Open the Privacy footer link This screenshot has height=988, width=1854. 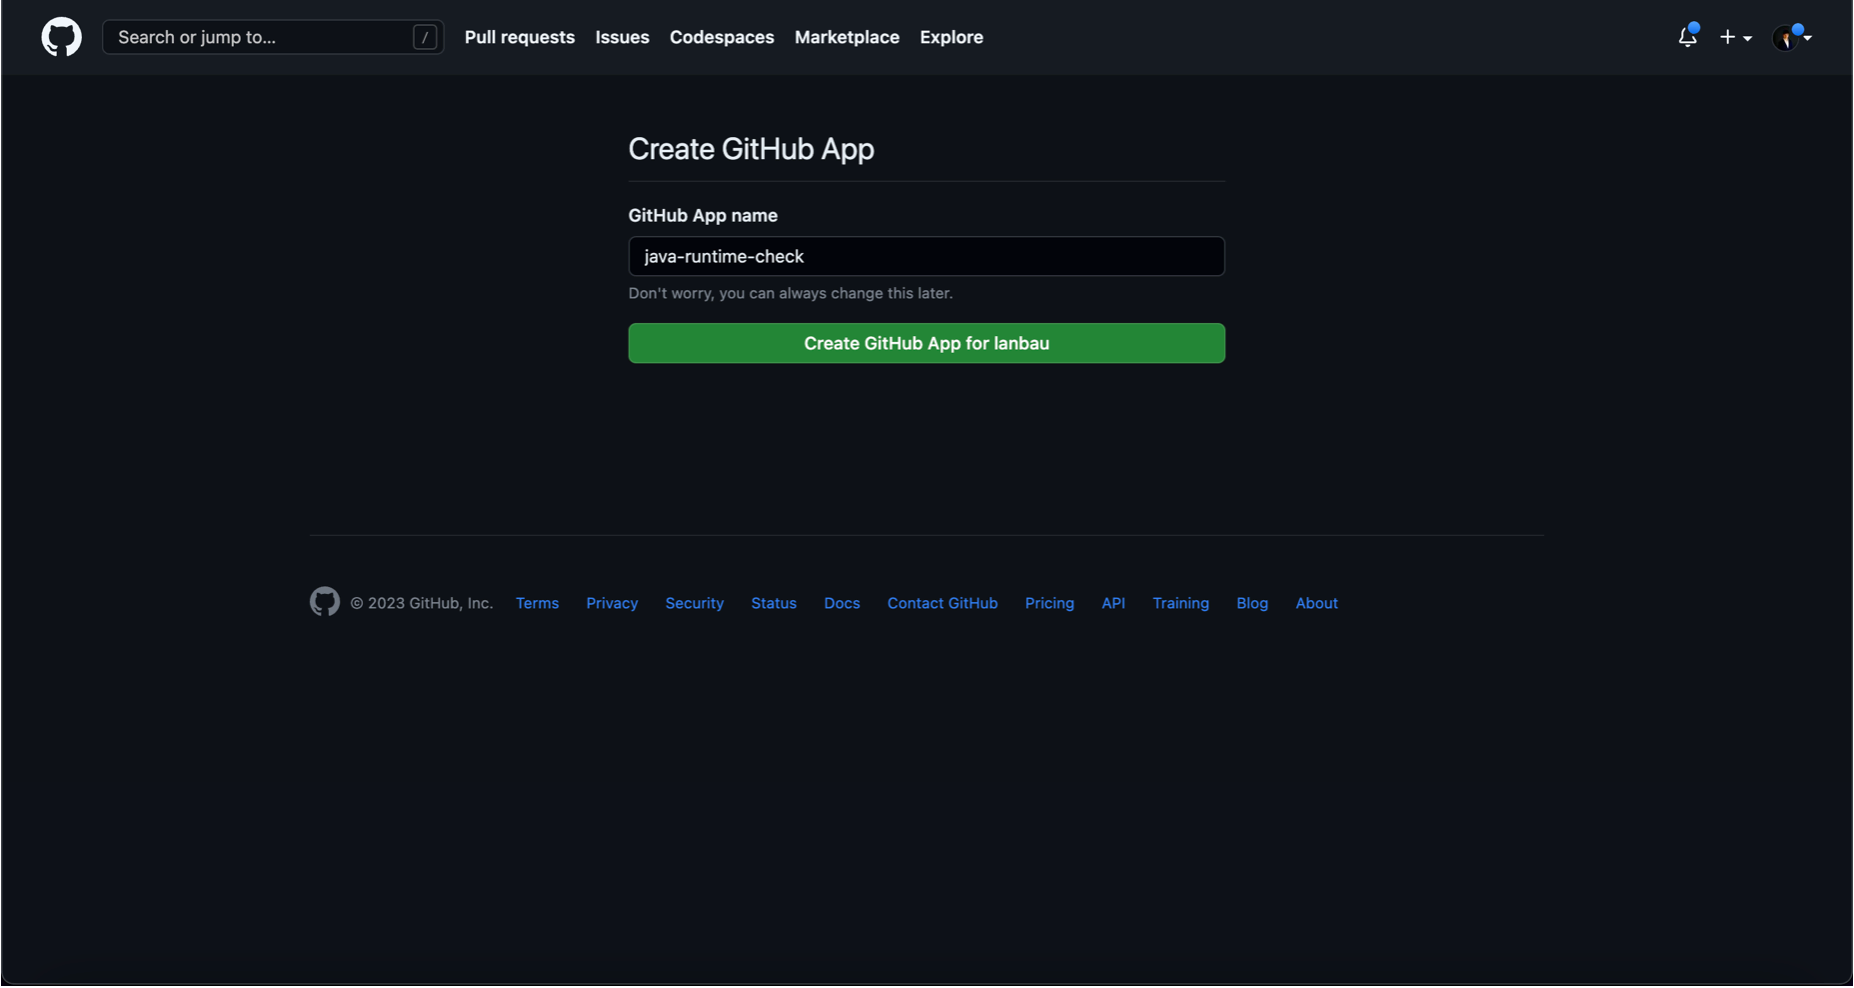(x=612, y=603)
